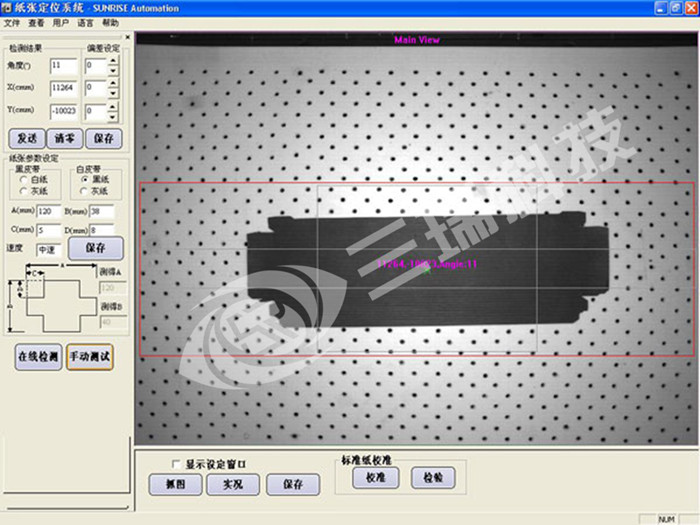700x525 pixels.
Task: Increase the X offset with up arrow
Action: (x=113, y=83)
